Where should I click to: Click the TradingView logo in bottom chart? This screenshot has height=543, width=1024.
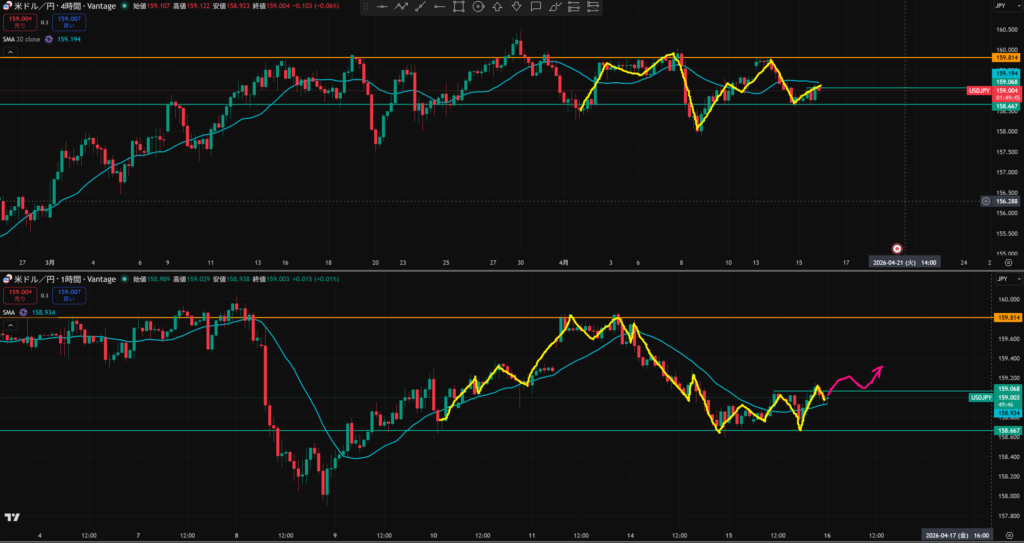click(x=12, y=517)
